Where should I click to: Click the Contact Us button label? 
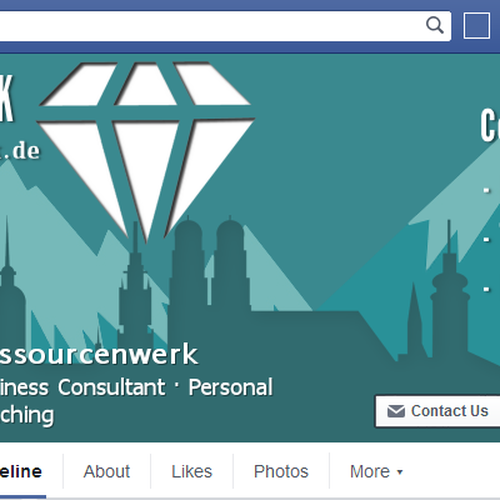449,411
